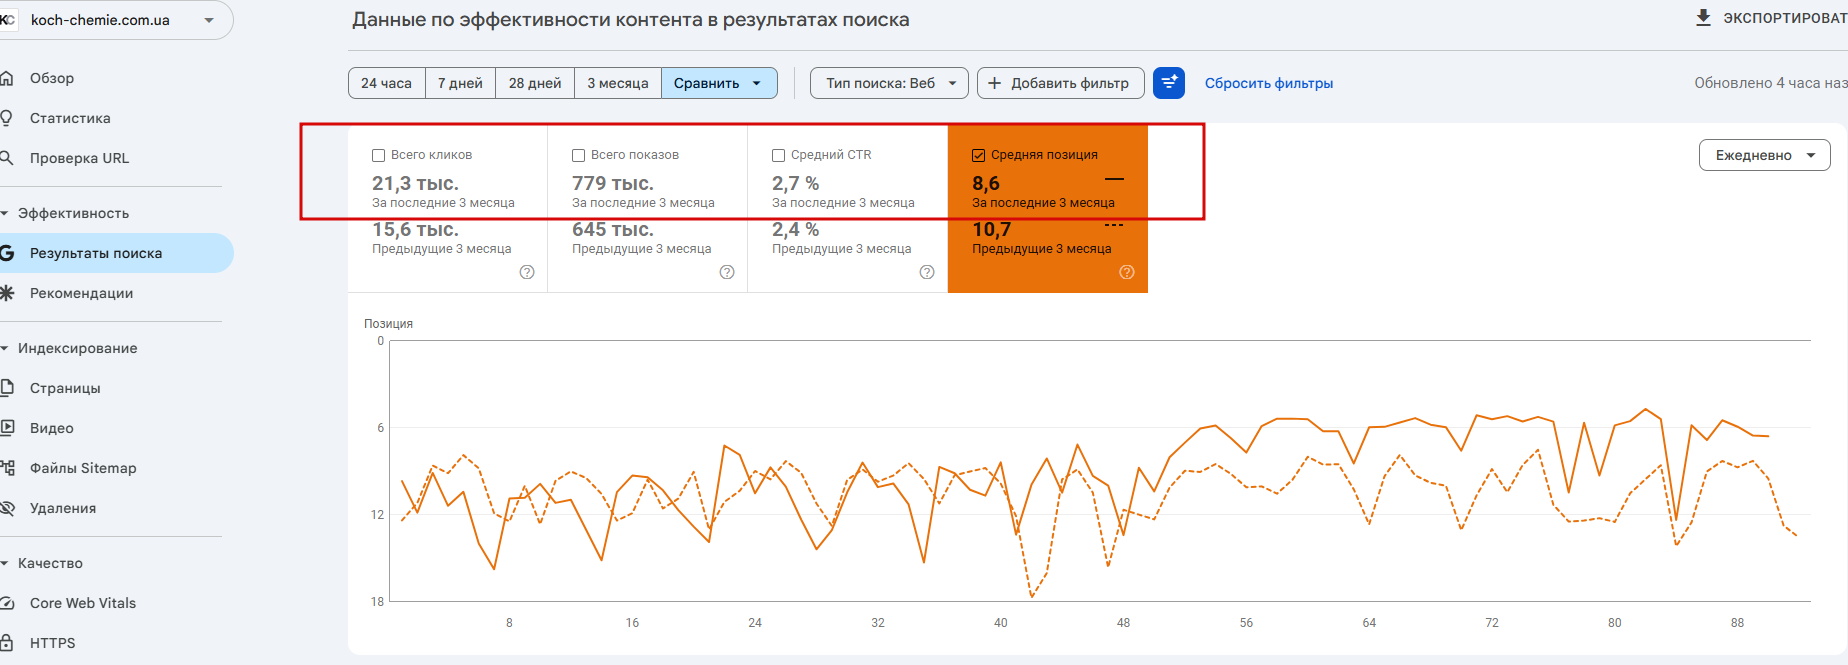Uncheck the Средняя позиция checkbox
This screenshot has height=665, width=1848.
coord(978,155)
